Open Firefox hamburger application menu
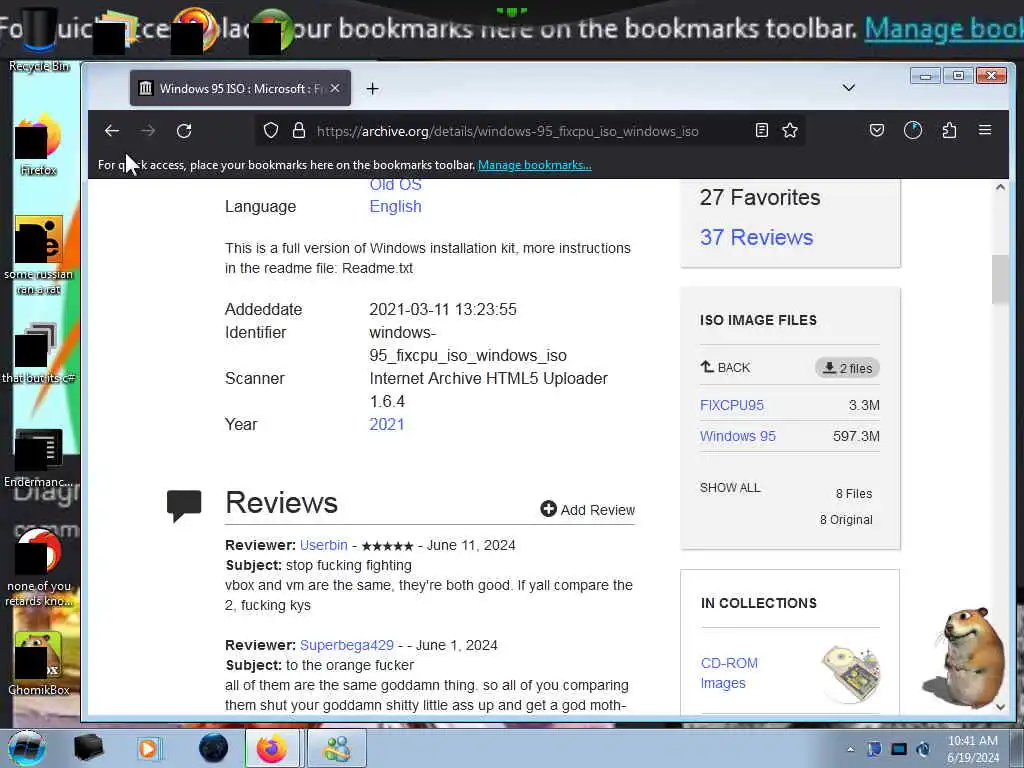Image resolution: width=1024 pixels, height=768 pixels. coord(985,130)
